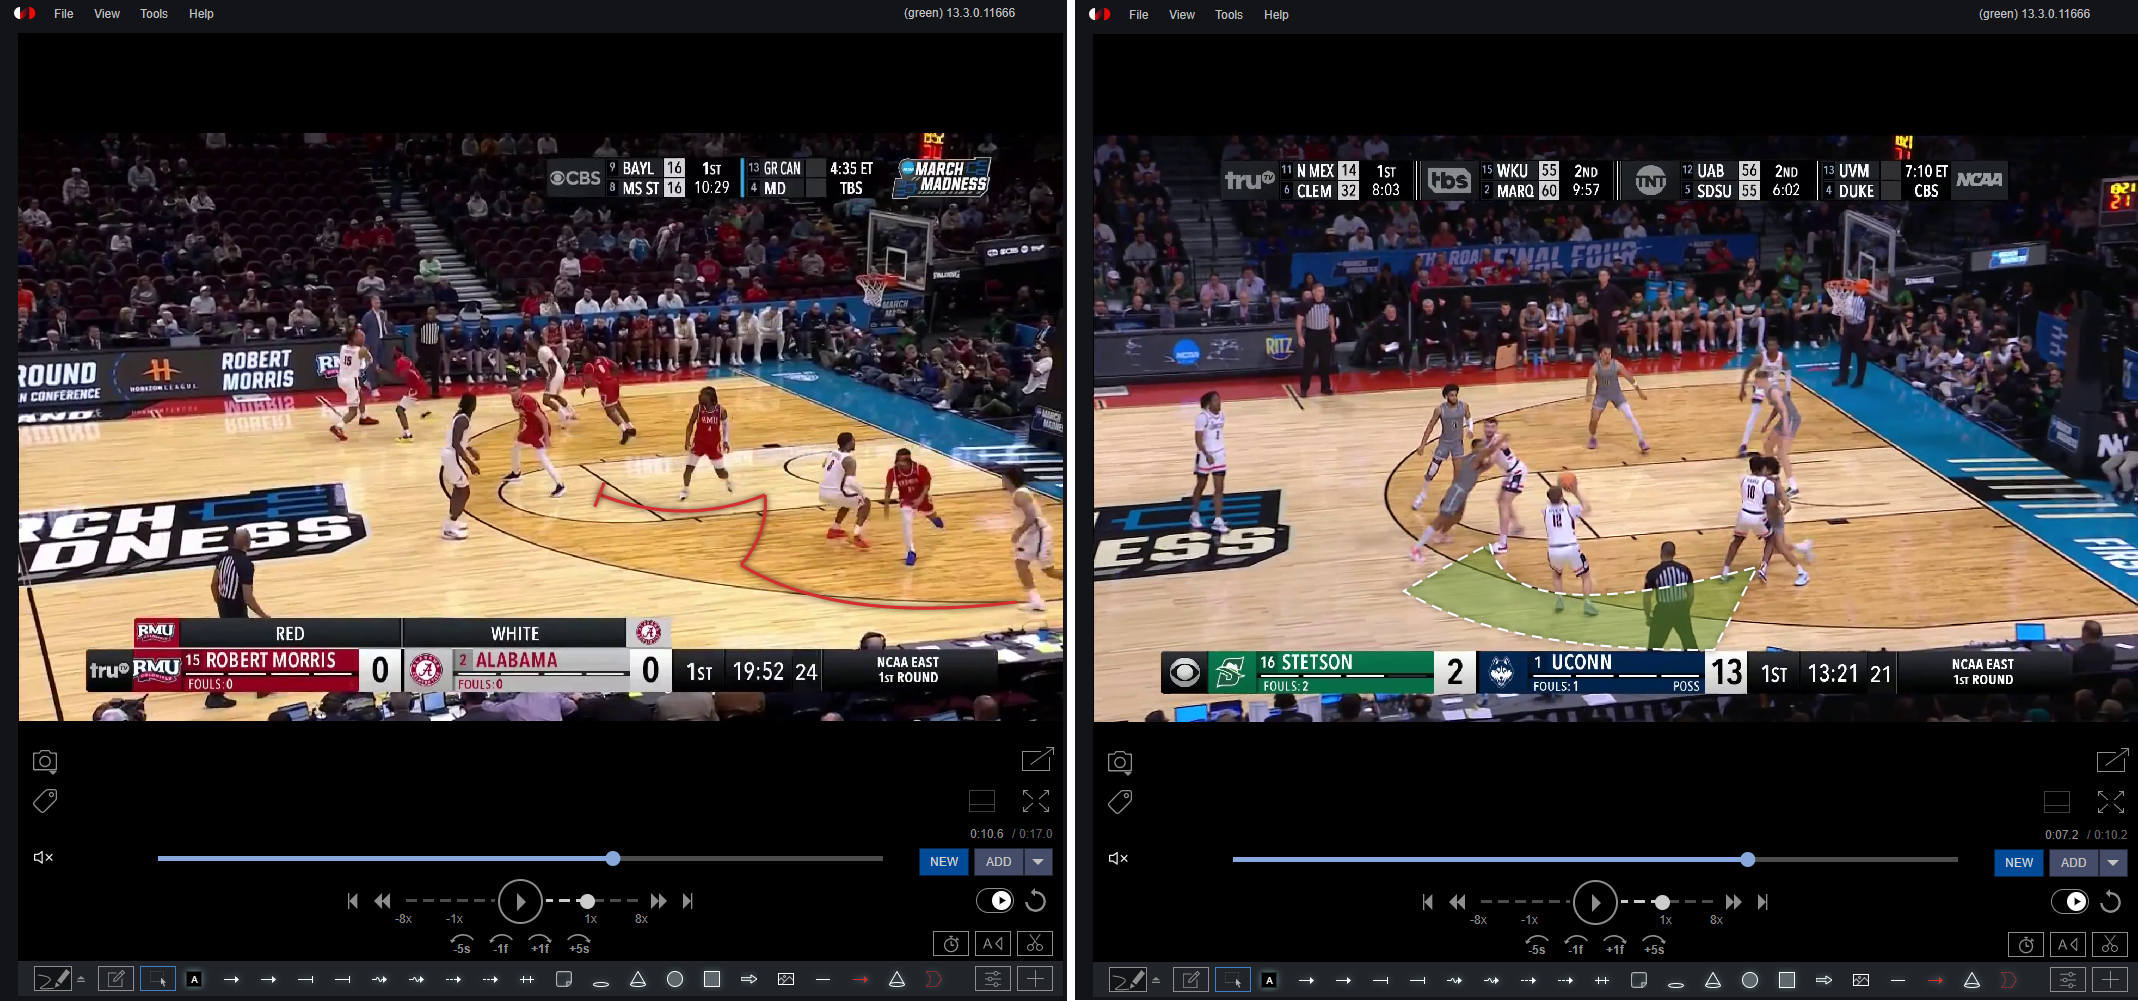Viewport: 2138px width, 1001px height.
Task: Click left player's timeline seek bar handle
Action: tap(613, 858)
